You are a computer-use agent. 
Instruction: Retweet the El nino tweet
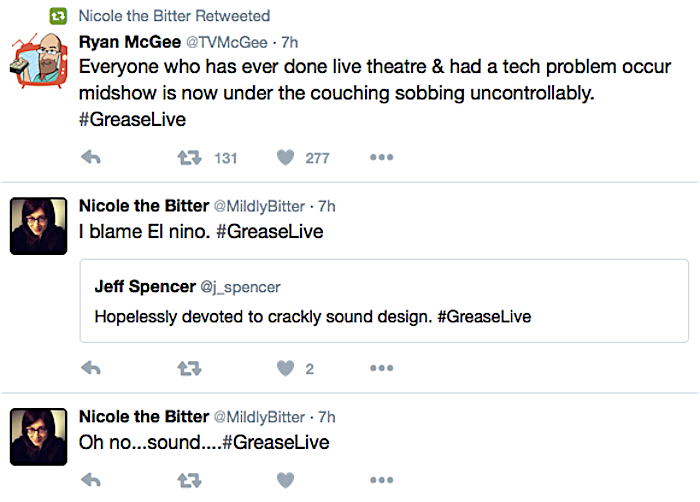189,368
